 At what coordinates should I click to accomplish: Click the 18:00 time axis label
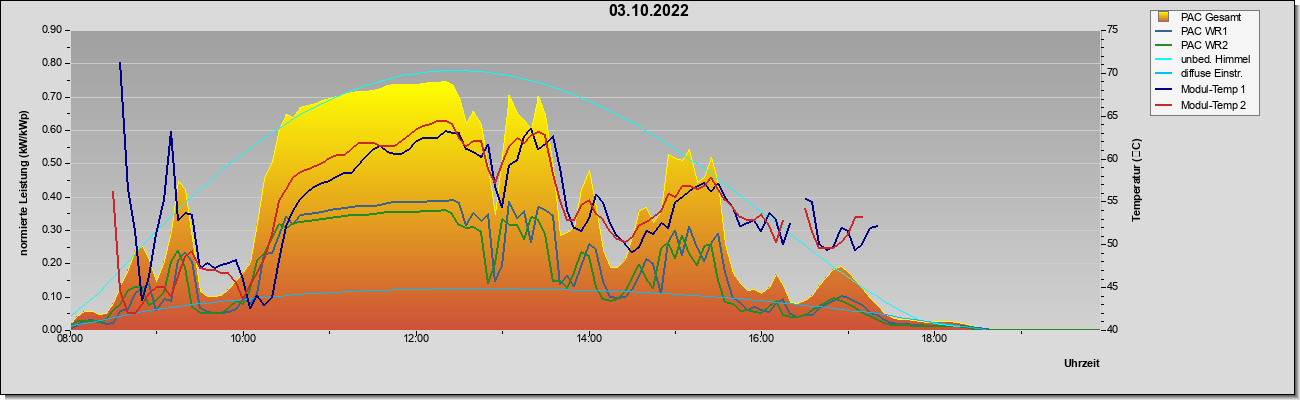point(934,340)
